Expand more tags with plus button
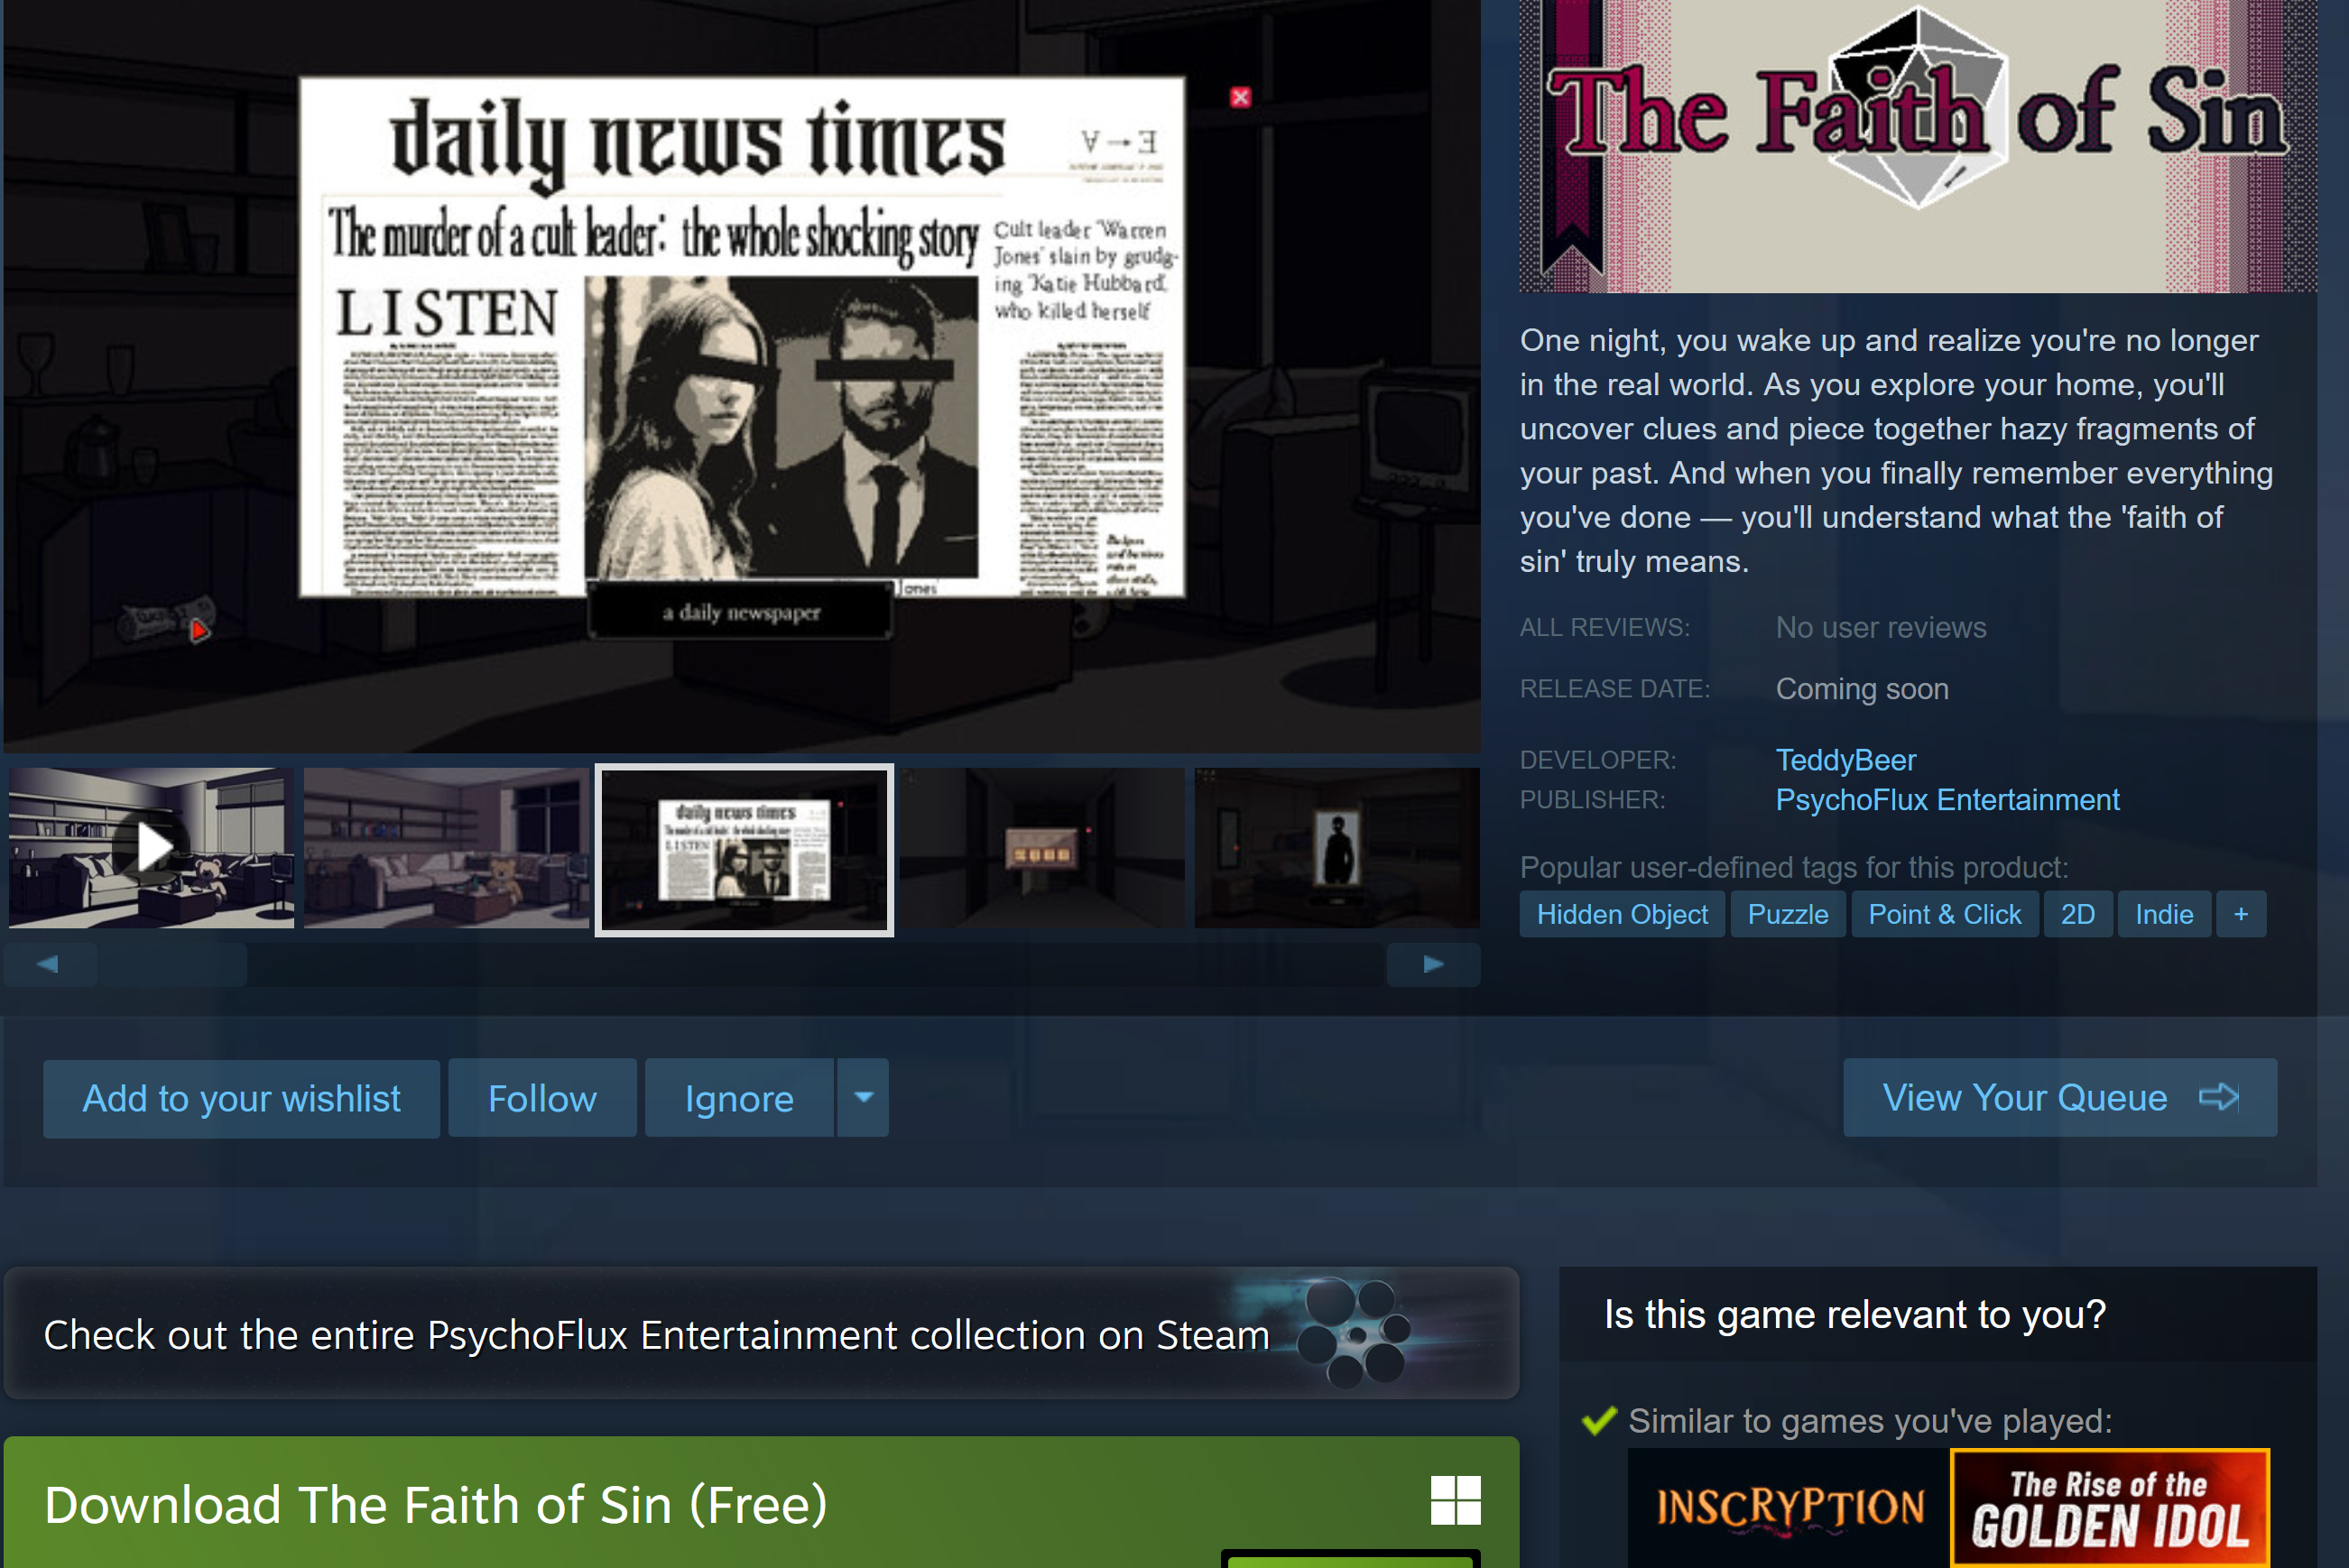The width and height of the screenshot is (2349, 1568). click(2240, 914)
